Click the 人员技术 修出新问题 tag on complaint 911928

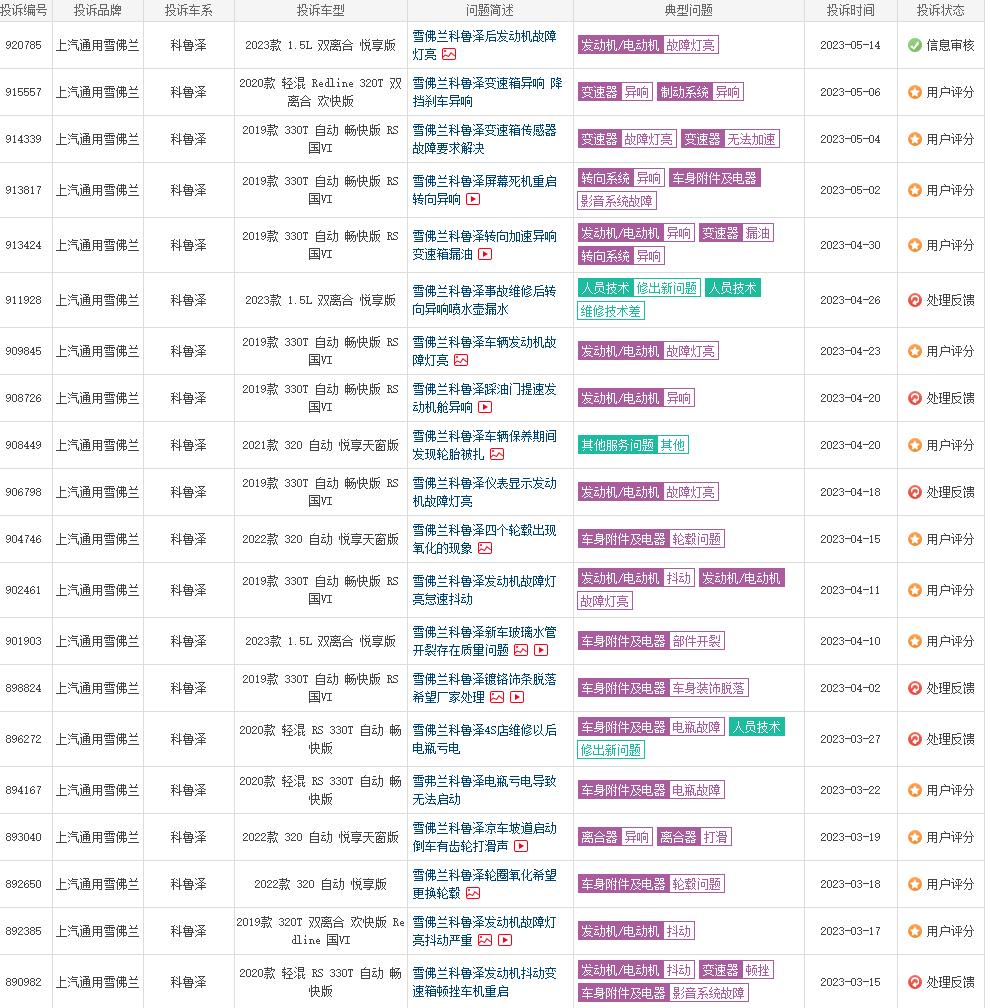pos(638,287)
